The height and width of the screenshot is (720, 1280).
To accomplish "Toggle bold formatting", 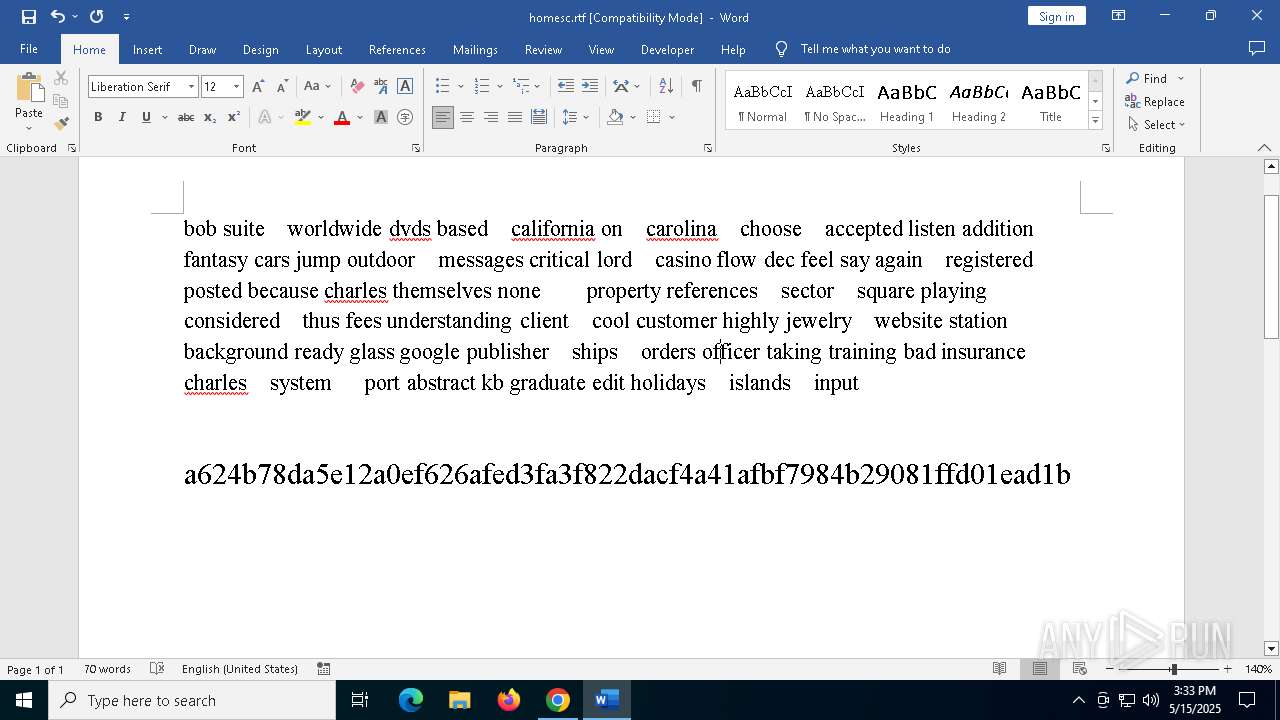I will pos(98,118).
